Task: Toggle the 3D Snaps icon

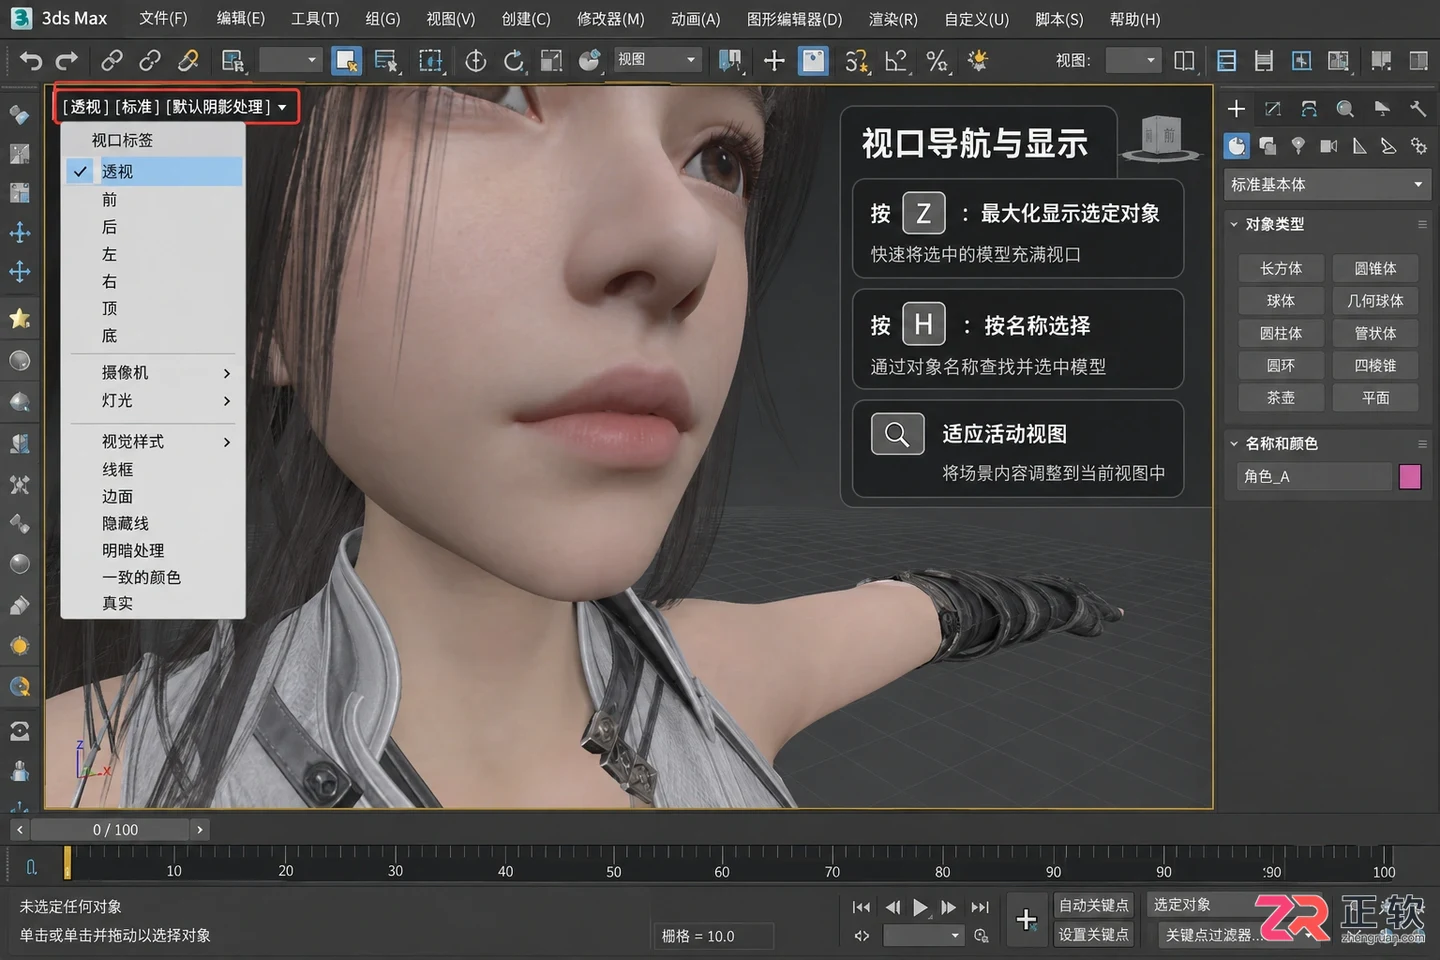Action: tap(856, 61)
